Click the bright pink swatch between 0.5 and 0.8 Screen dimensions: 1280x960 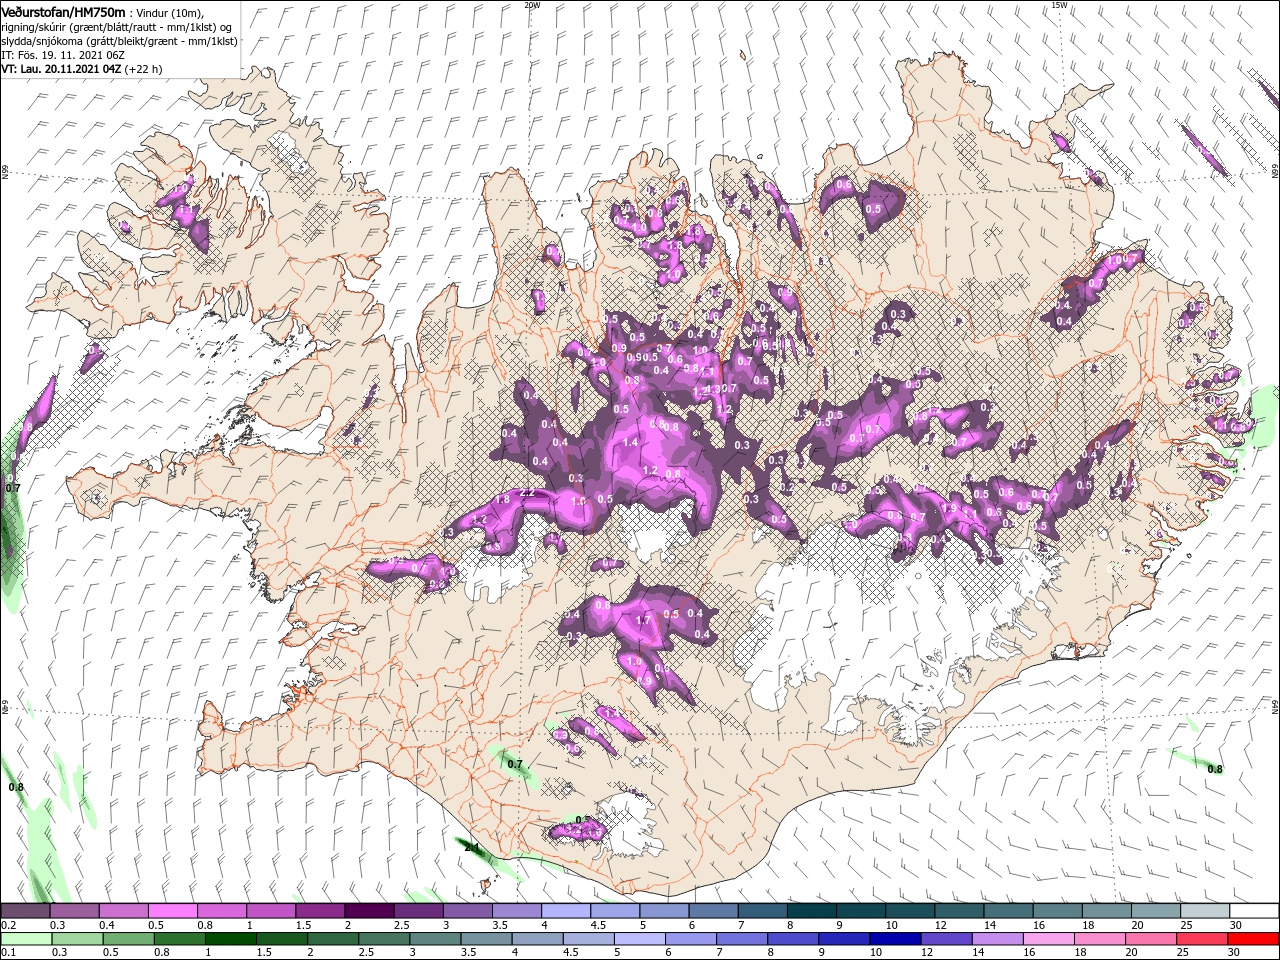[x=172, y=911]
